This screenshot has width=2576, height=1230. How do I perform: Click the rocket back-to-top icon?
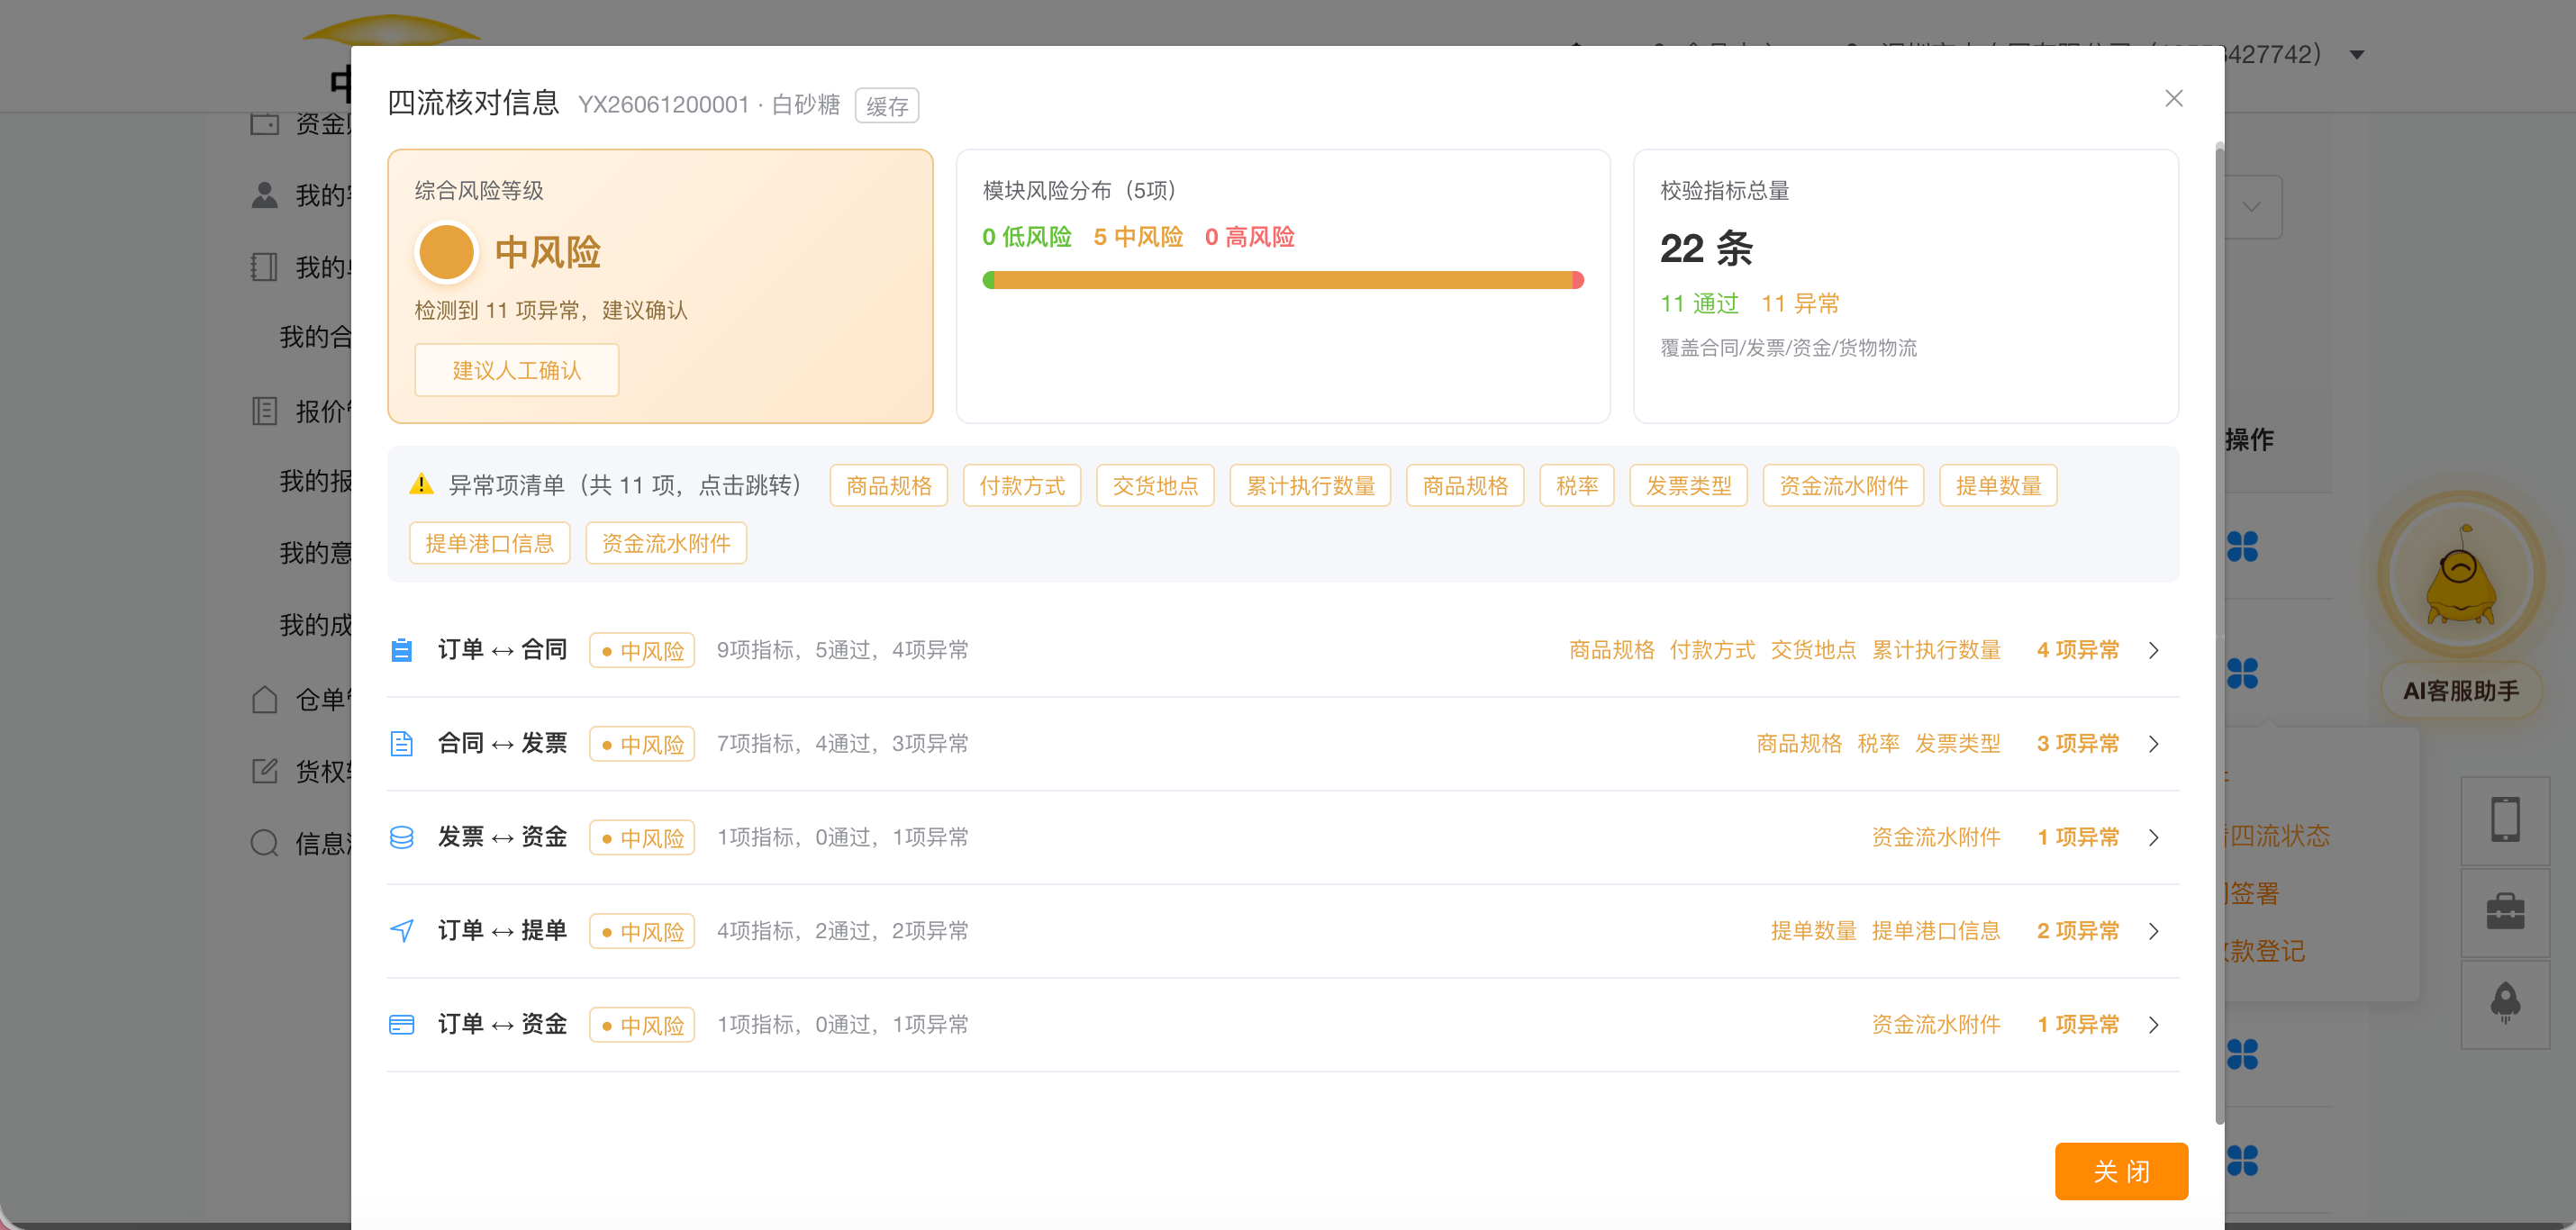(x=2505, y=1003)
